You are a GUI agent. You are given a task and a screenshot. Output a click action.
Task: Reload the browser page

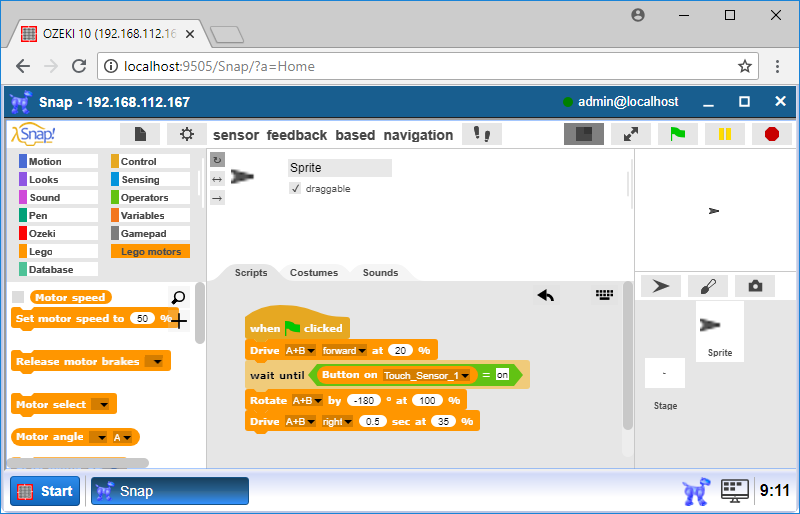[79, 66]
